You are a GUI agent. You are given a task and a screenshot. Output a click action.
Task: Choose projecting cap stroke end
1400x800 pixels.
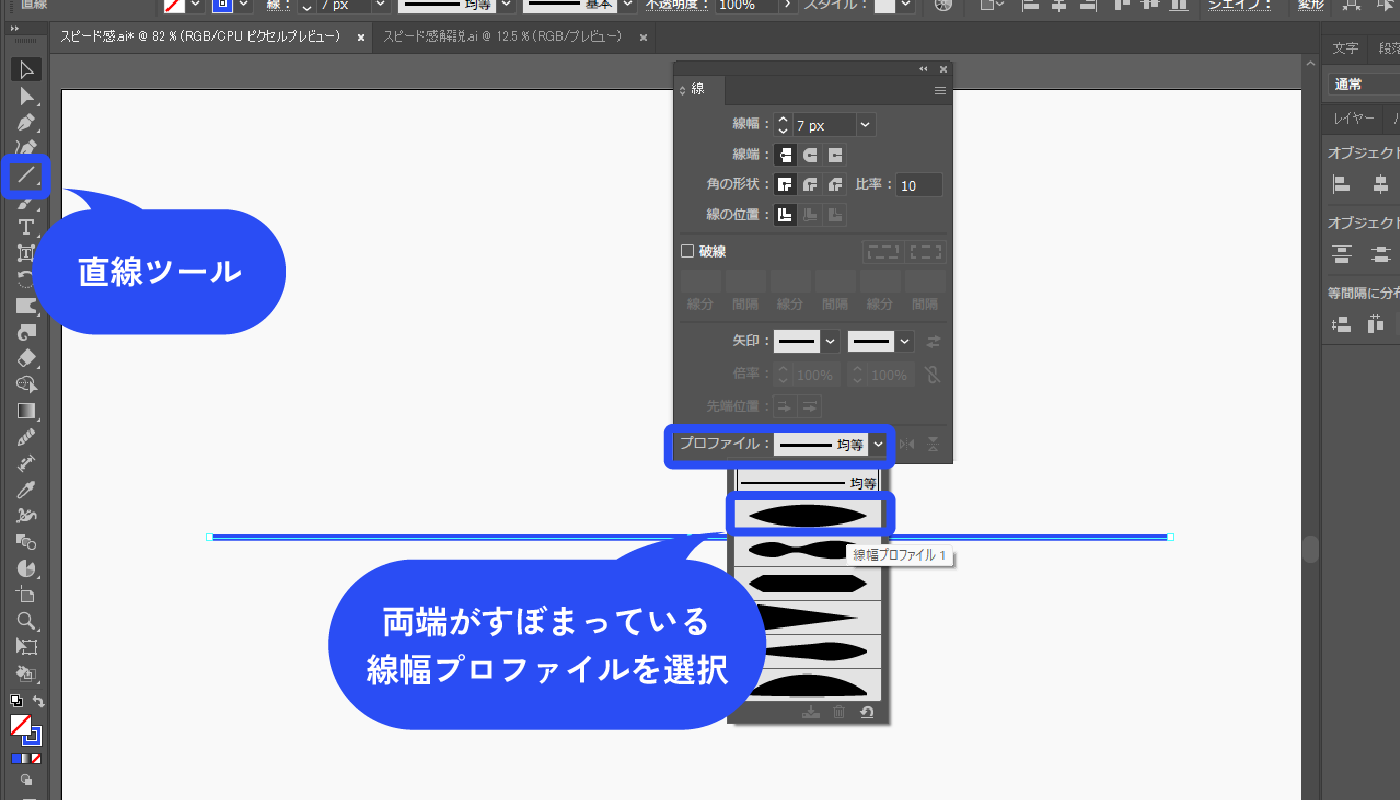pos(835,155)
